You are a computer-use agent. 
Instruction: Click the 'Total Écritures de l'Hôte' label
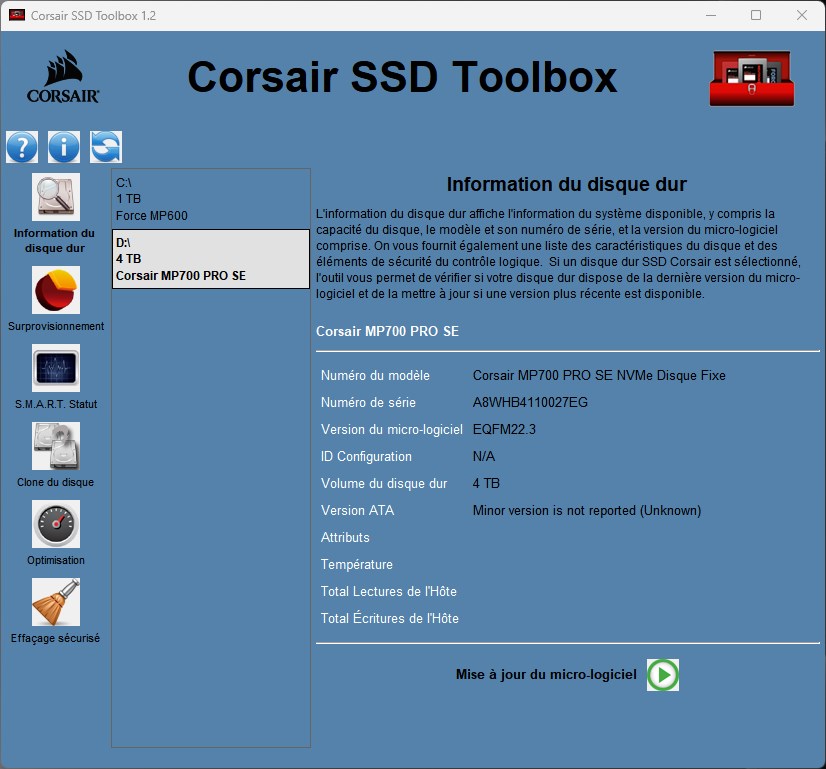[390, 618]
